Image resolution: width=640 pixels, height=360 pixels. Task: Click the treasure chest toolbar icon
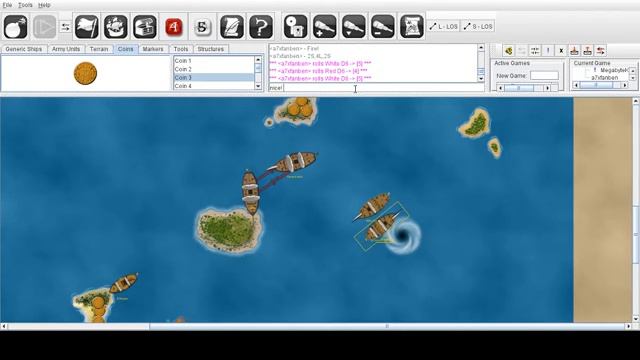(144, 27)
